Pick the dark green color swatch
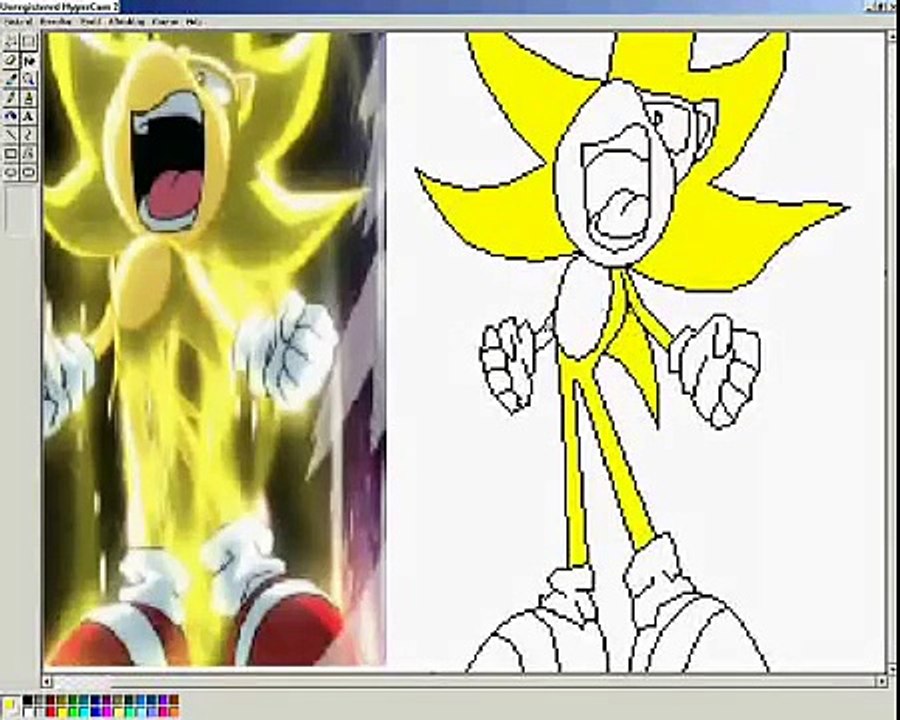The image size is (900, 720). (x=73, y=699)
